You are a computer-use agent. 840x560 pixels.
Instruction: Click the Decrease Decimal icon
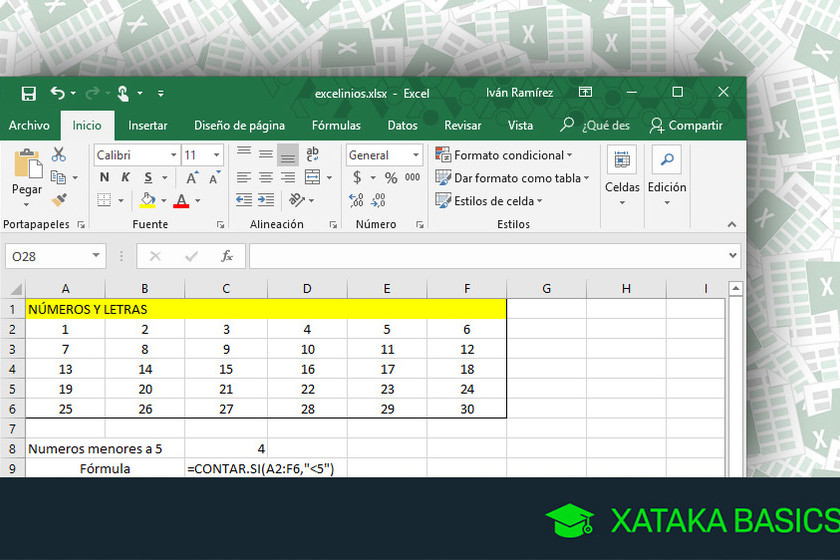(378, 200)
